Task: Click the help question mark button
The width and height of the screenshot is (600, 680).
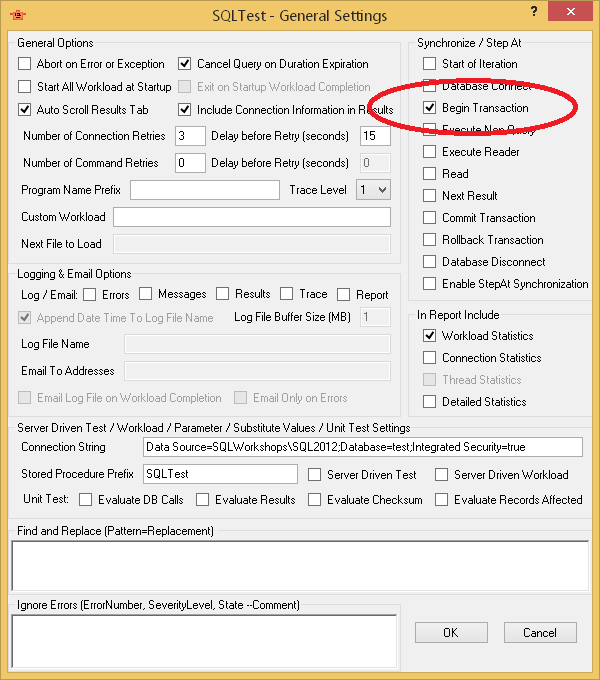Action: point(534,12)
